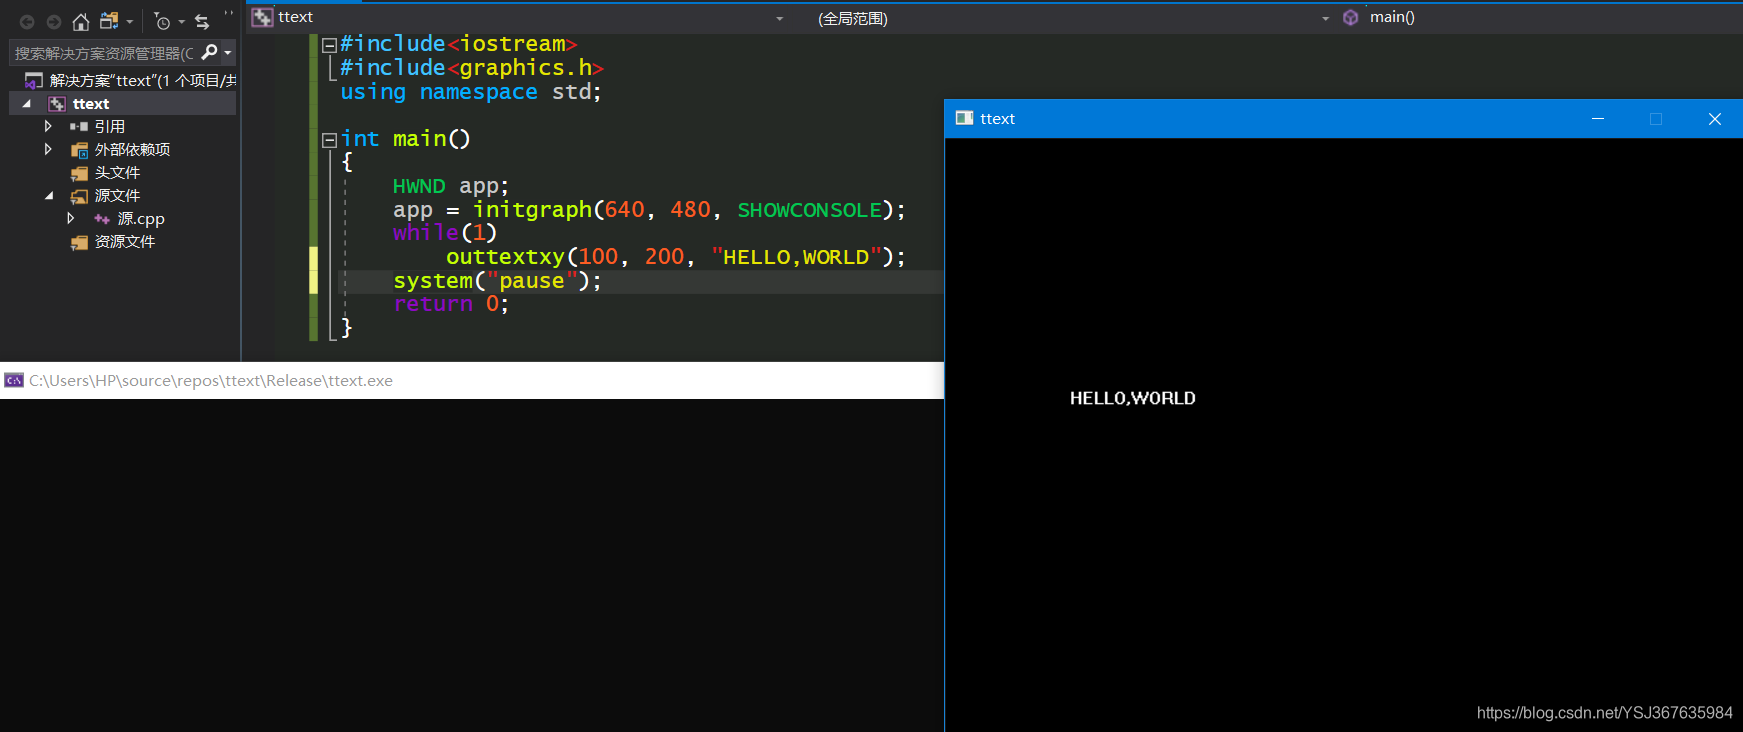Click the ttext graphics window icon
The height and width of the screenshot is (732, 1743).
click(964, 118)
